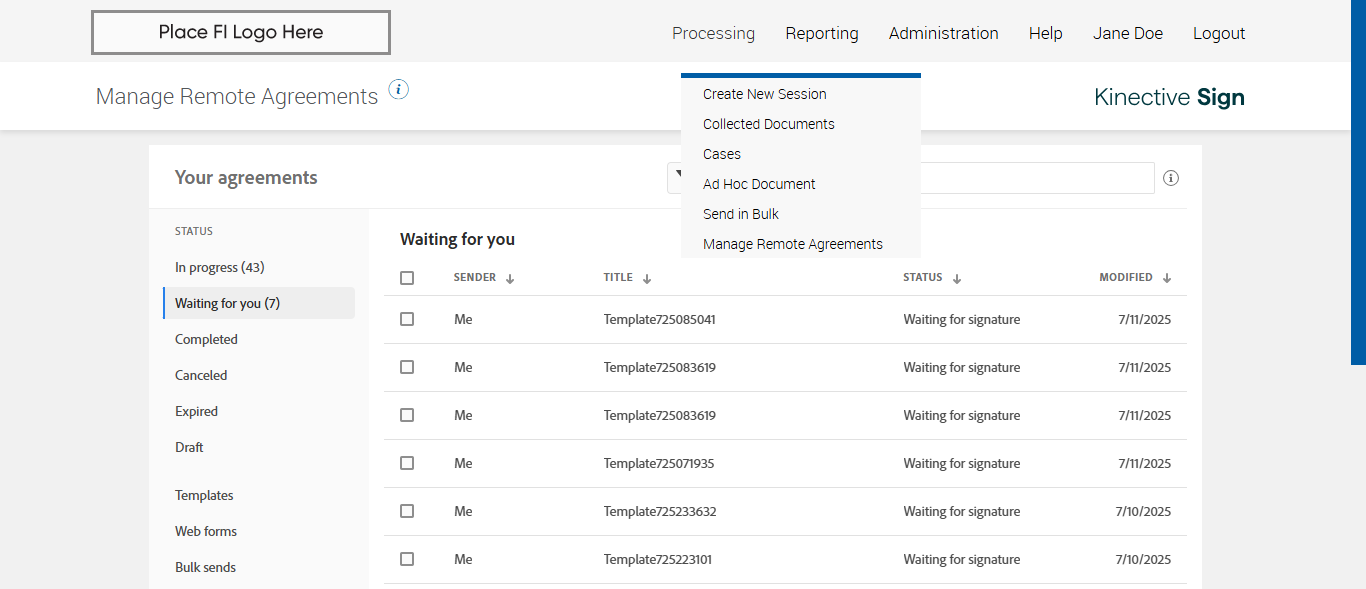Screen dimensions: 1366x589
Task: Open the Administration menu
Action: [x=943, y=33]
